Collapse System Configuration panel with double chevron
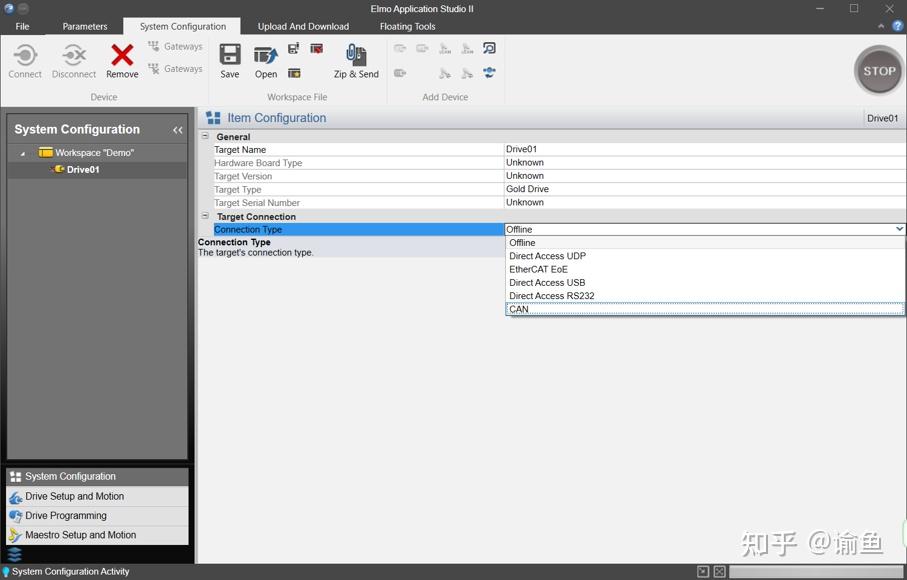Image resolution: width=907 pixels, height=580 pixels. click(178, 130)
